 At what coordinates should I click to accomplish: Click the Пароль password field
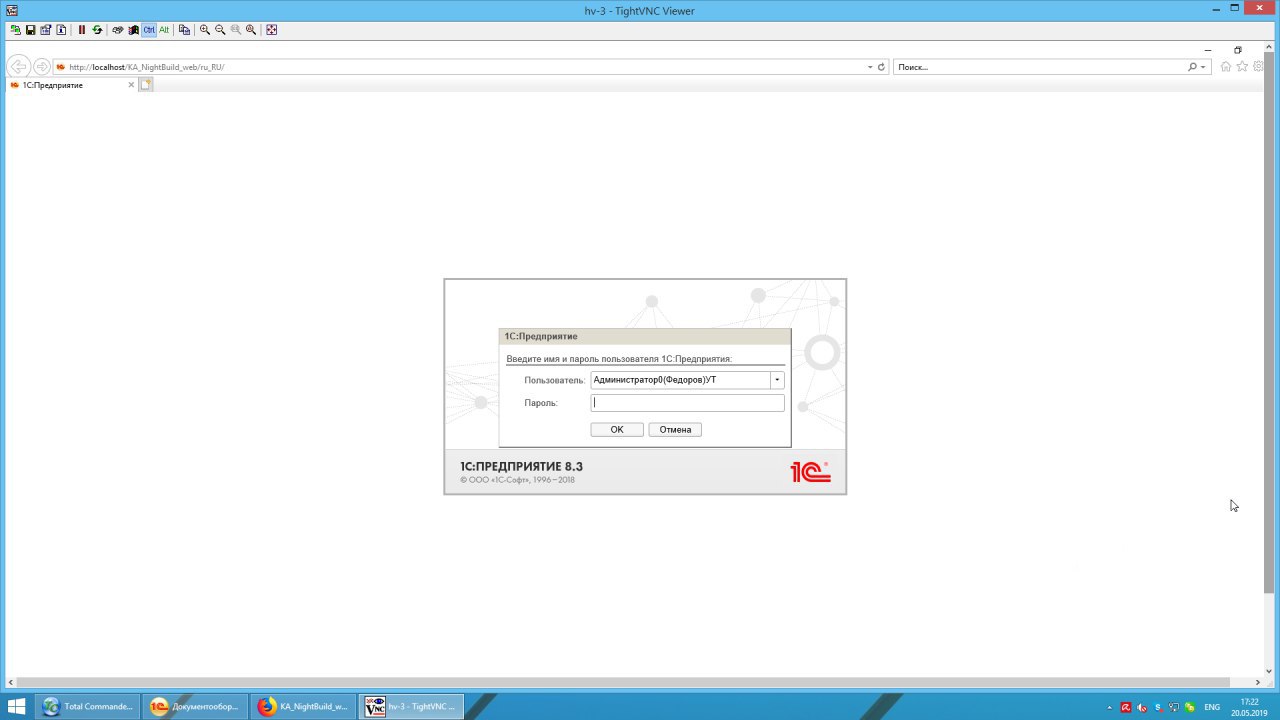click(687, 403)
